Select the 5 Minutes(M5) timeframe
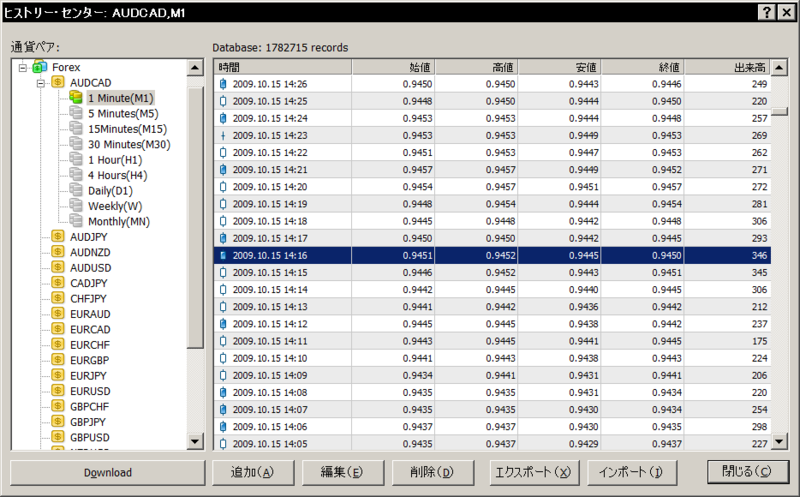This screenshot has width=800, height=497. pos(123,113)
